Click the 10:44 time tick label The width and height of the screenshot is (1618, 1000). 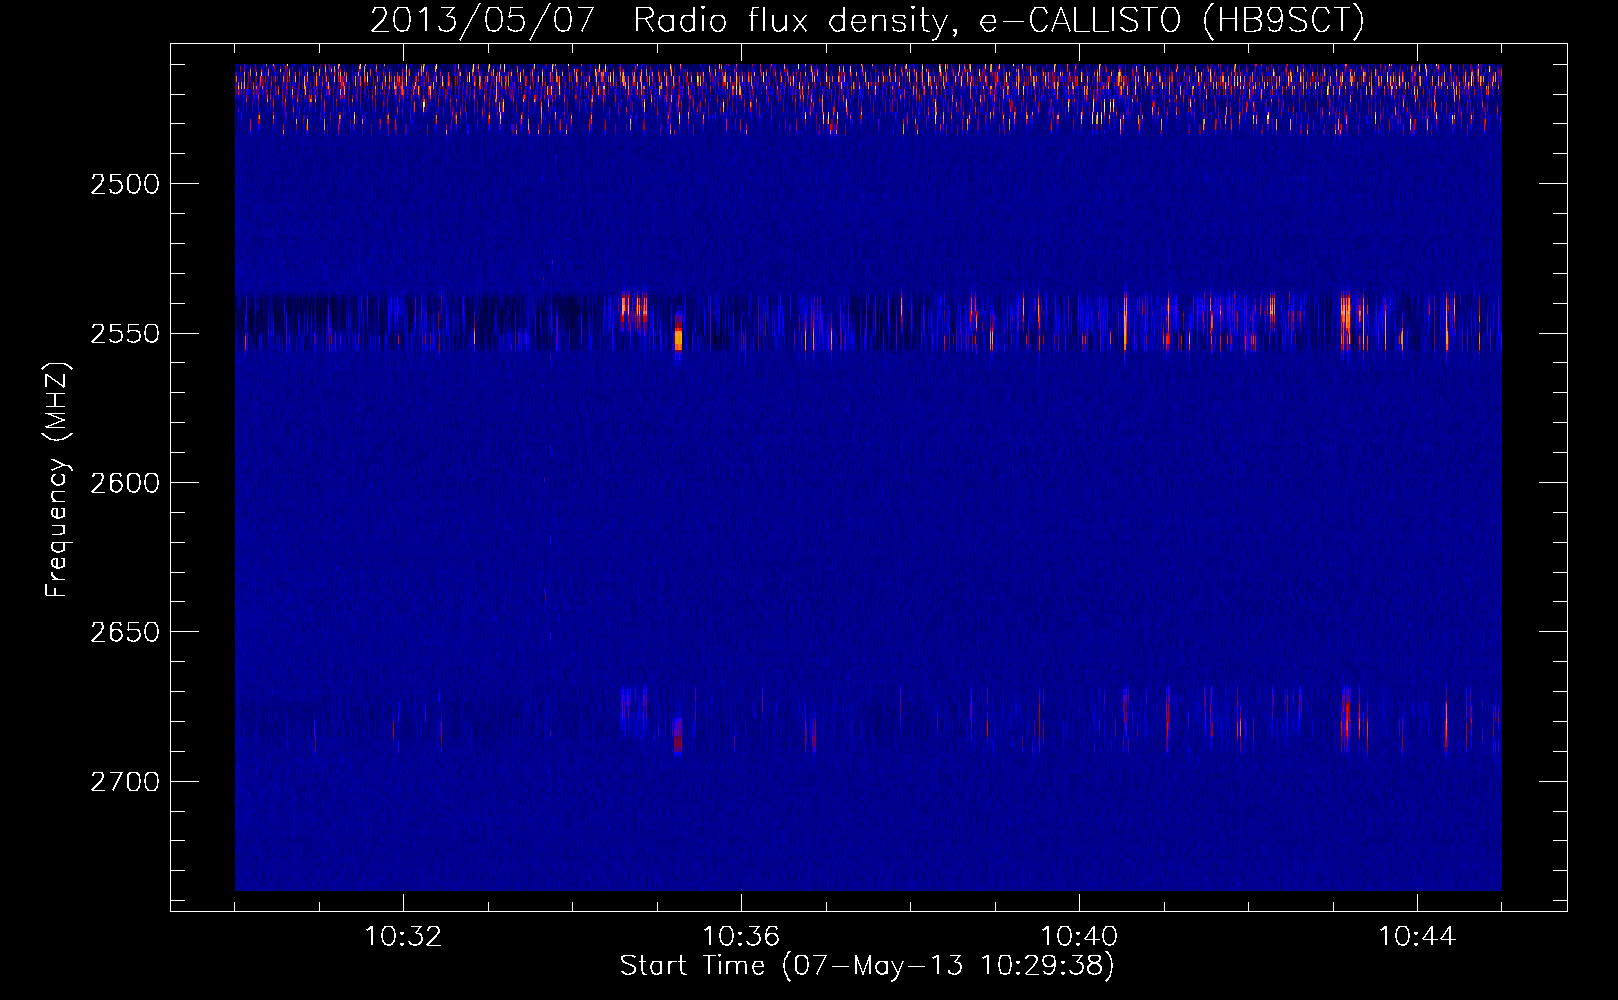click(x=1417, y=937)
